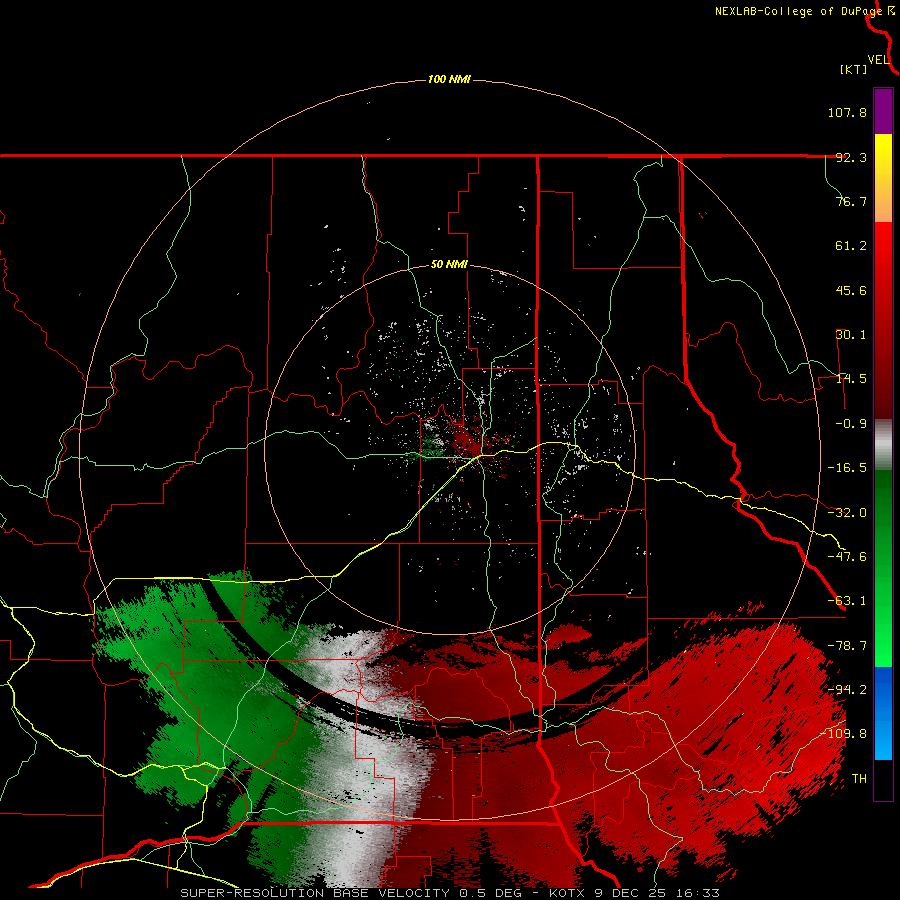The height and width of the screenshot is (900, 900).
Task: Select the -109.8 legend value
Action: coord(843,734)
